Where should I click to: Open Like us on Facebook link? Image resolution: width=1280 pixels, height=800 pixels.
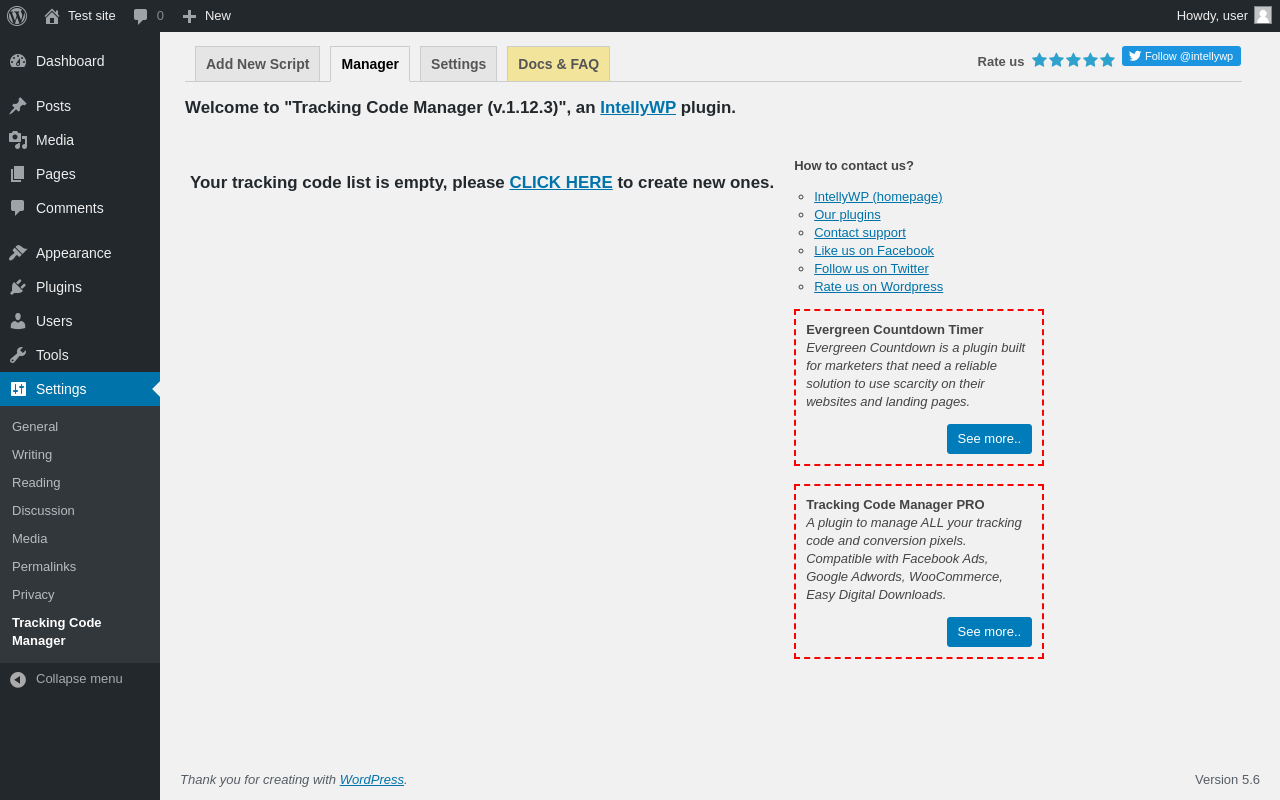tap(874, 251)
